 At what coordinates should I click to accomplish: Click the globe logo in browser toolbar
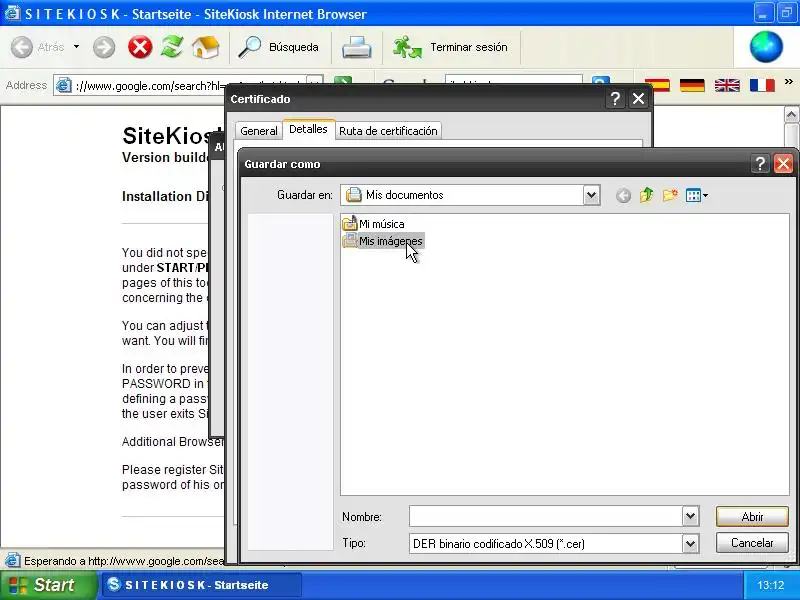point(766,47)
